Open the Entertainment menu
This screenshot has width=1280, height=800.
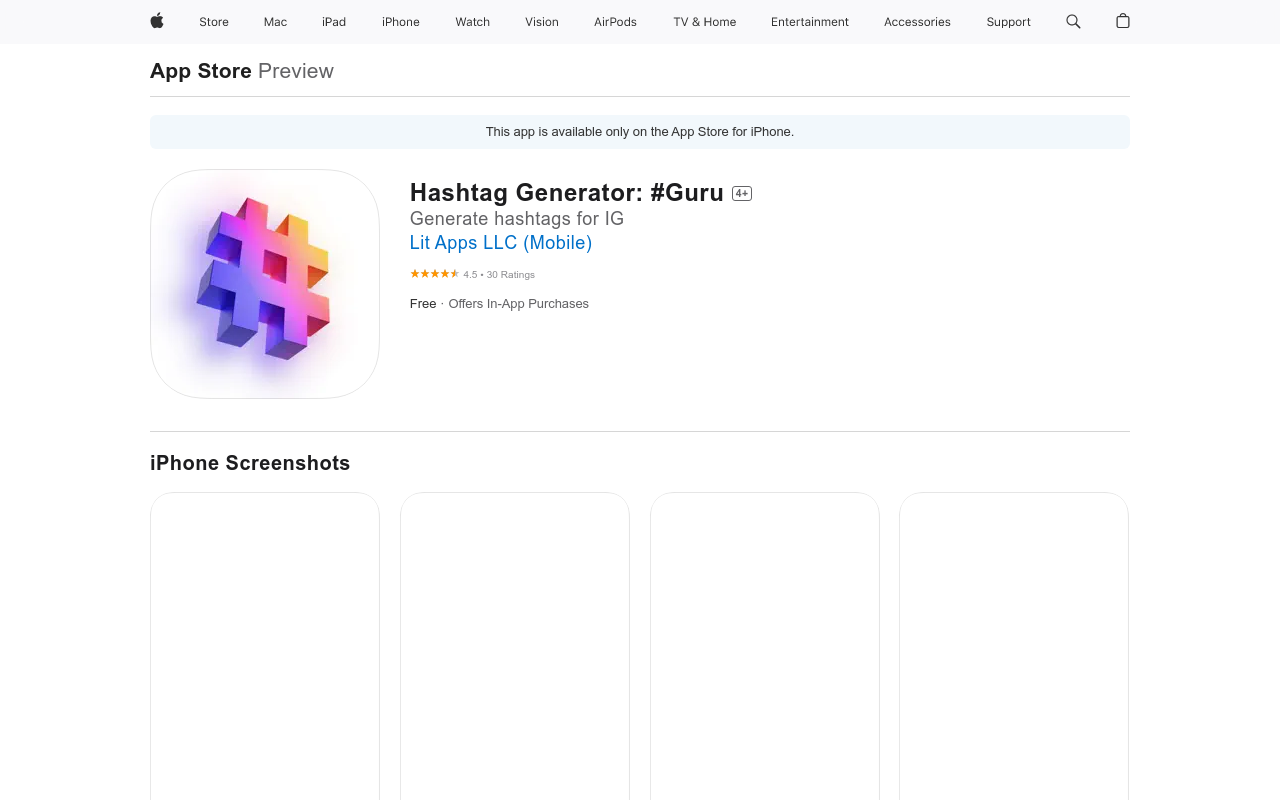point(810,22)
